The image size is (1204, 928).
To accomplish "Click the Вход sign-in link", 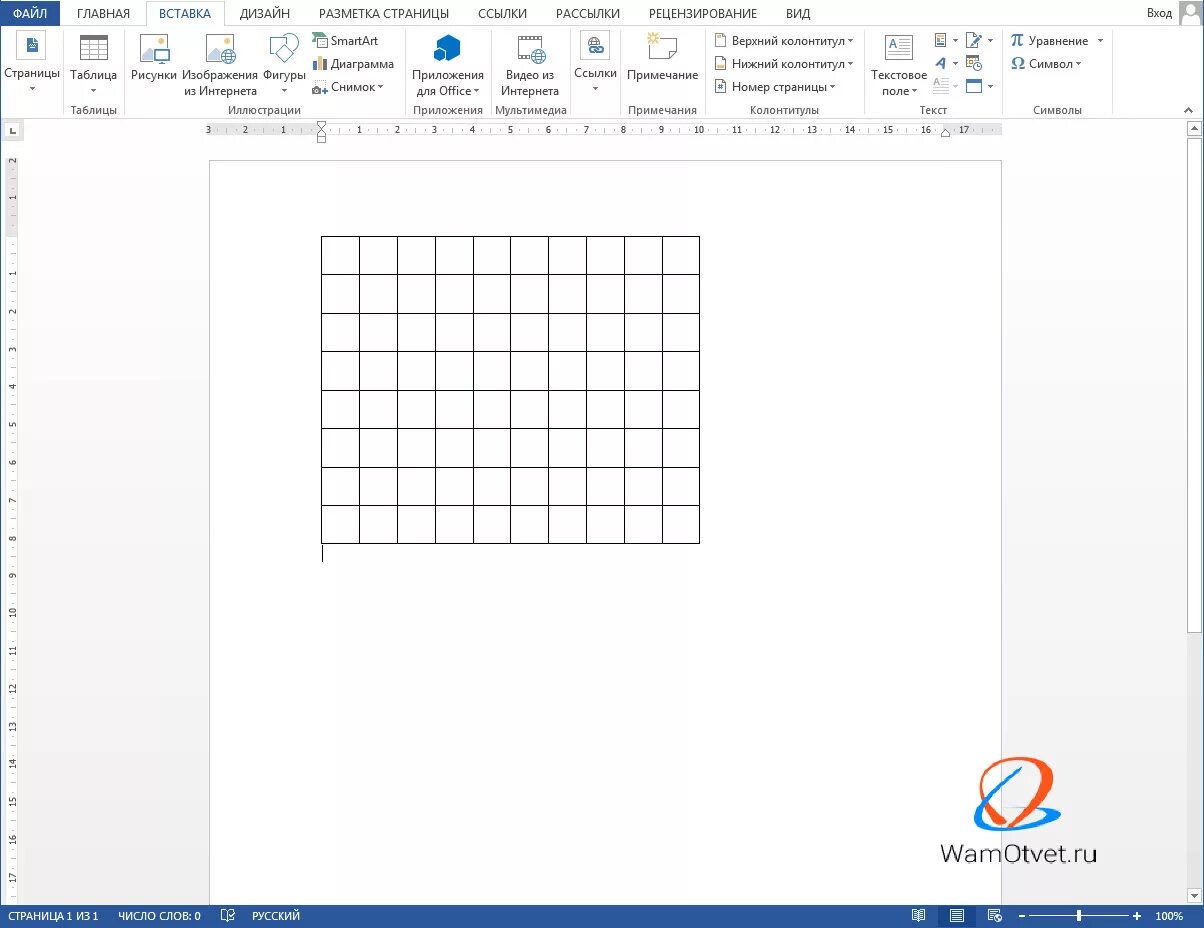I will (1160, 13).
